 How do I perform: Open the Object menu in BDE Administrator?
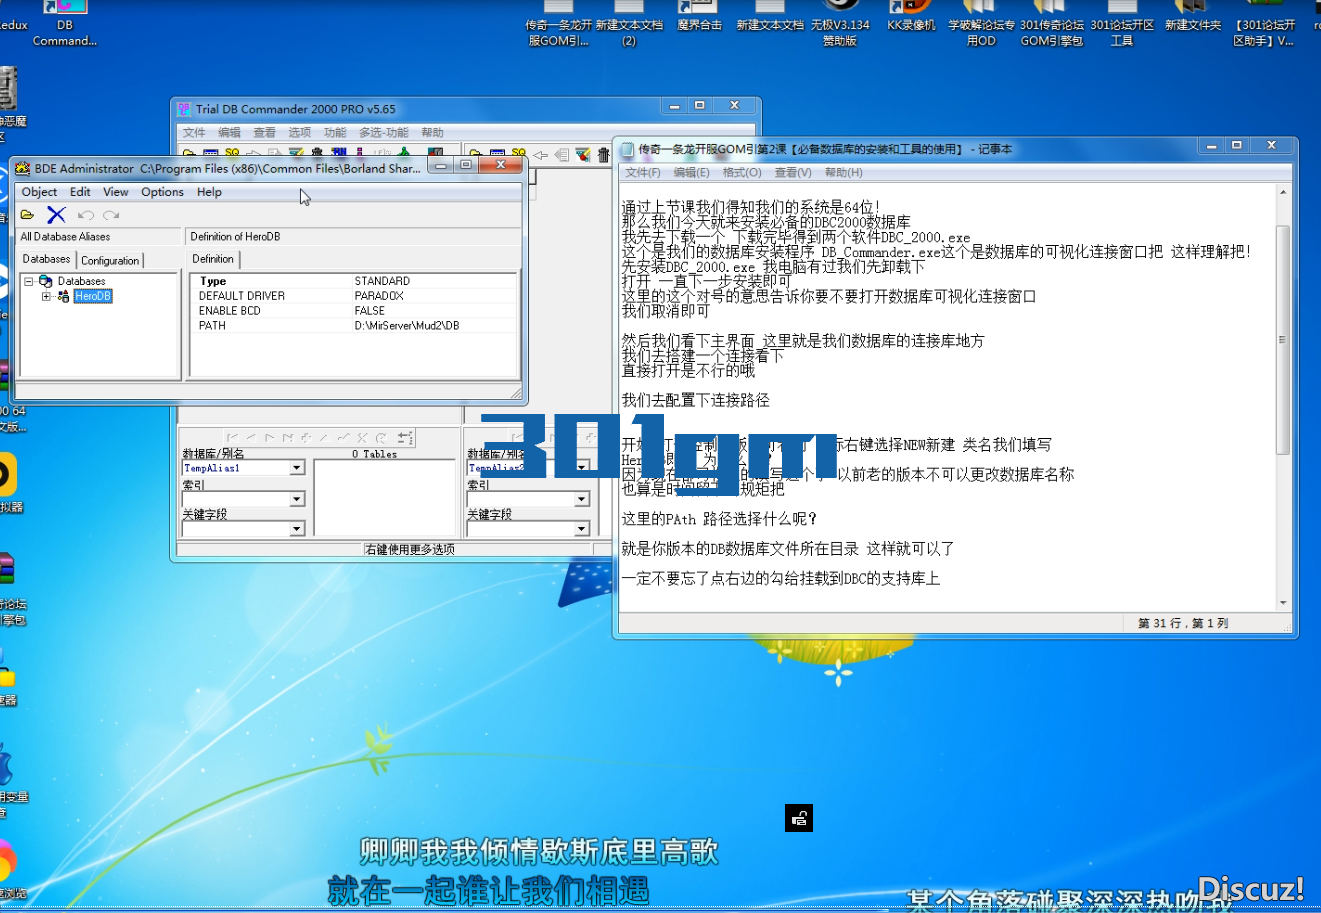click(x=39, y=192)
